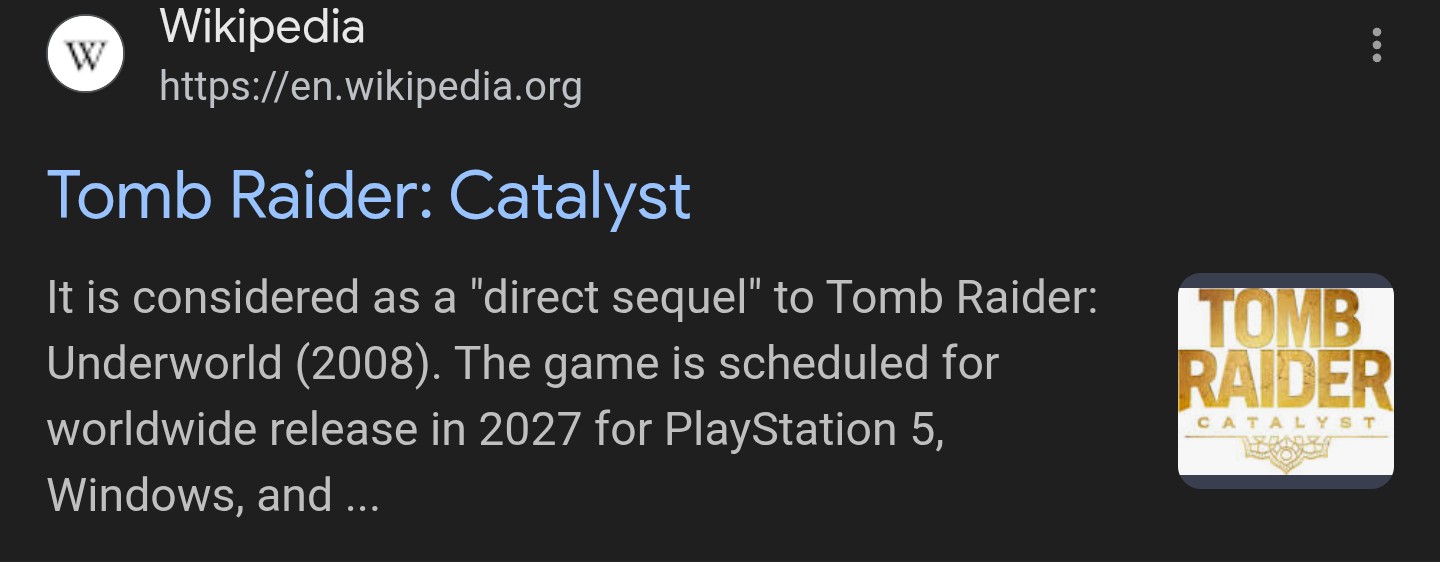Click the CATALYST word on the thumbnail

(1285, 423)
